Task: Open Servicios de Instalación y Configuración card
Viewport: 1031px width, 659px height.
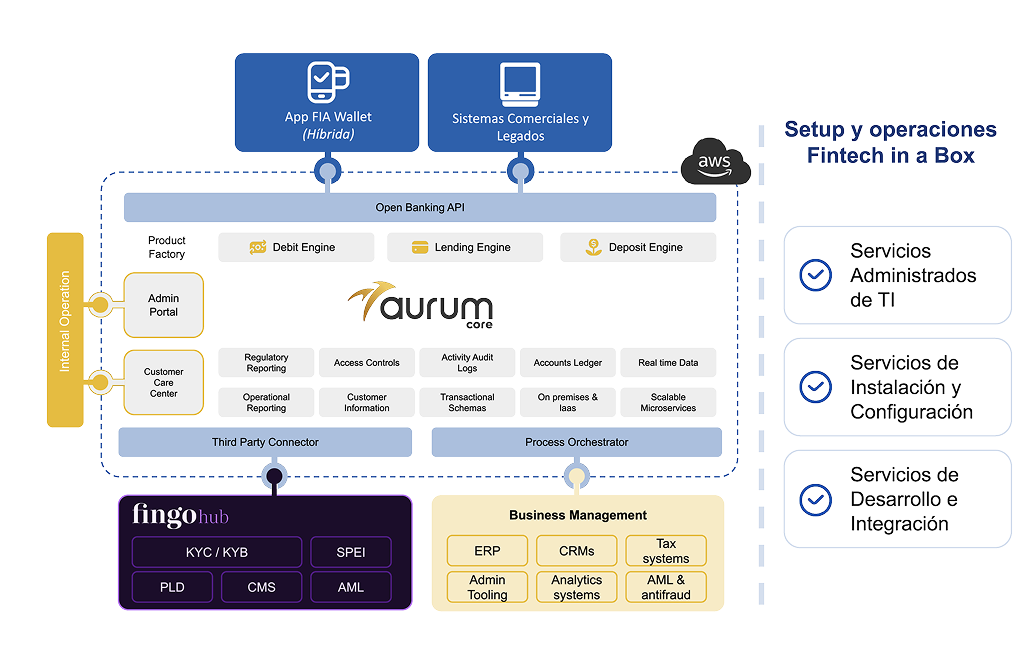Action: coord(898,387)
